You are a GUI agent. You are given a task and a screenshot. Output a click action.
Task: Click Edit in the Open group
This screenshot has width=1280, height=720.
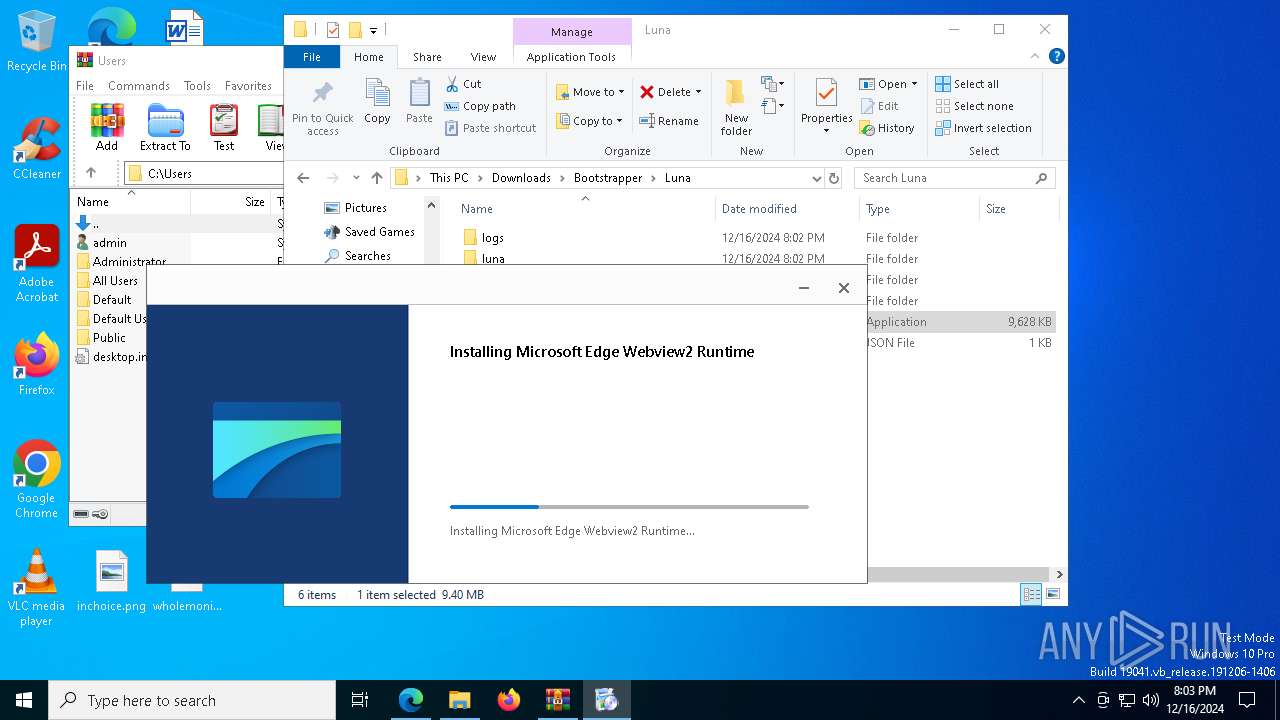[x=879, y=106]
